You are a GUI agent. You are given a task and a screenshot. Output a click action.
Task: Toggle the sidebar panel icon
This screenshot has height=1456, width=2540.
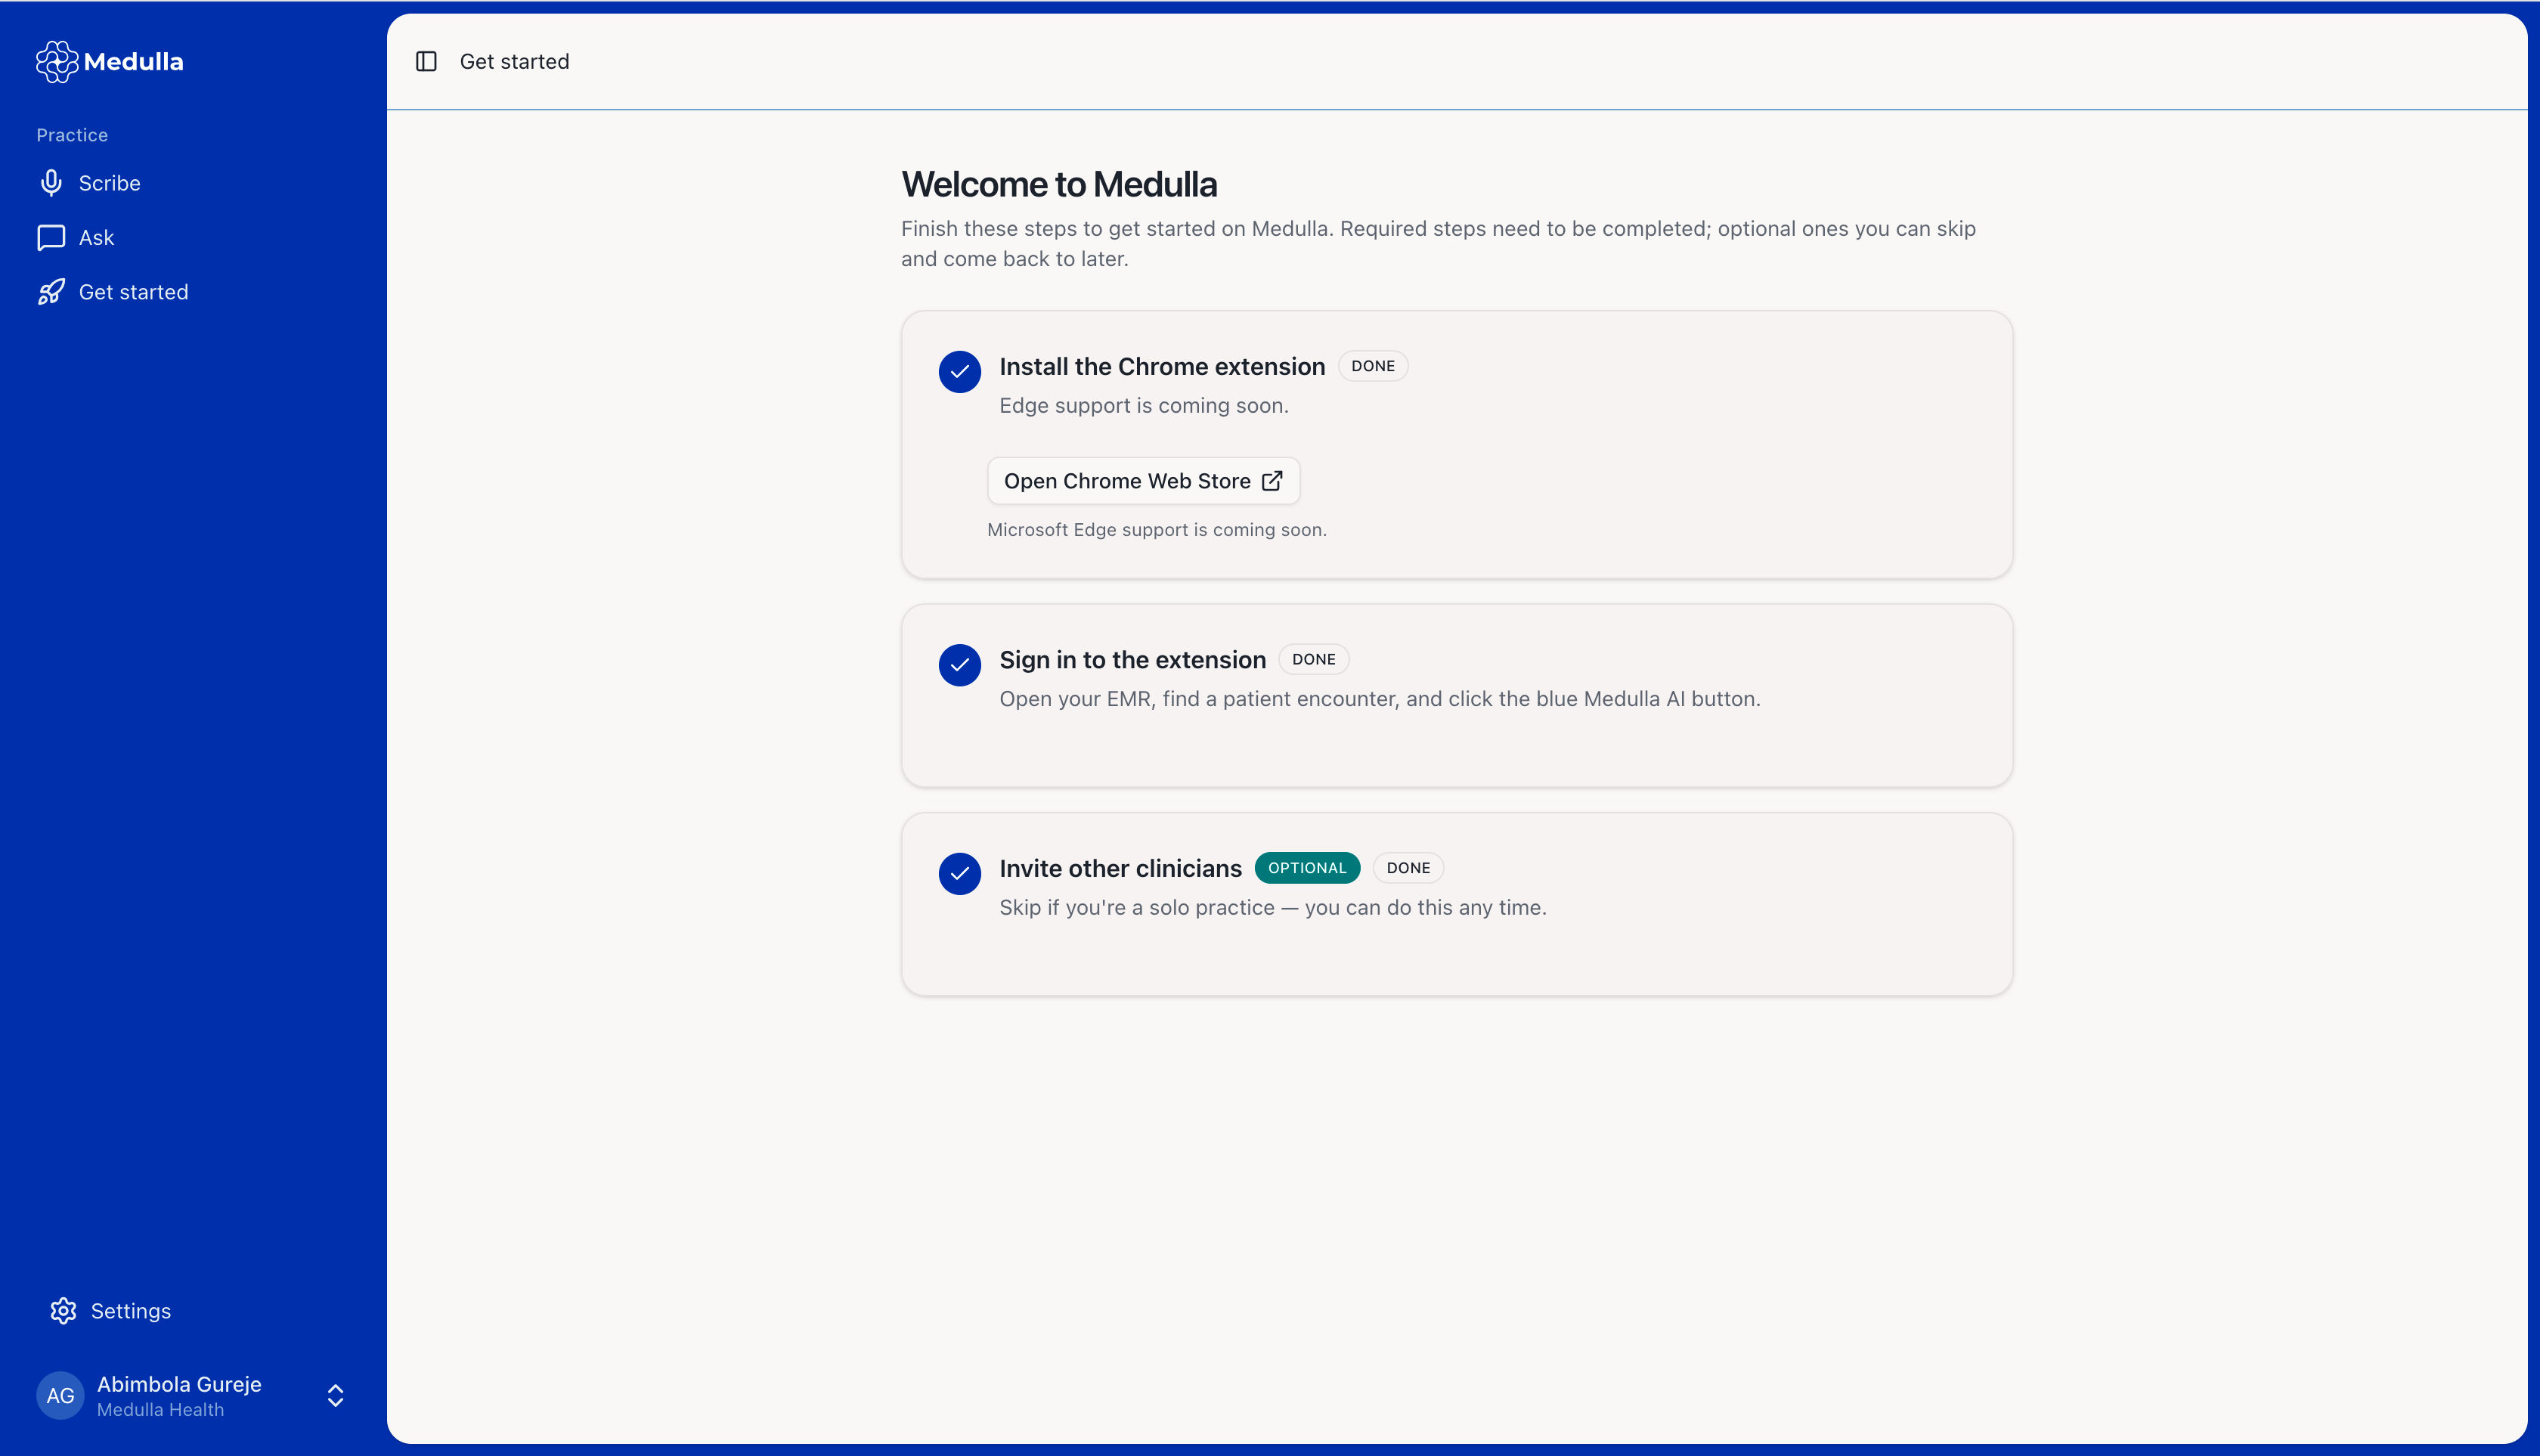coord(426,61)
